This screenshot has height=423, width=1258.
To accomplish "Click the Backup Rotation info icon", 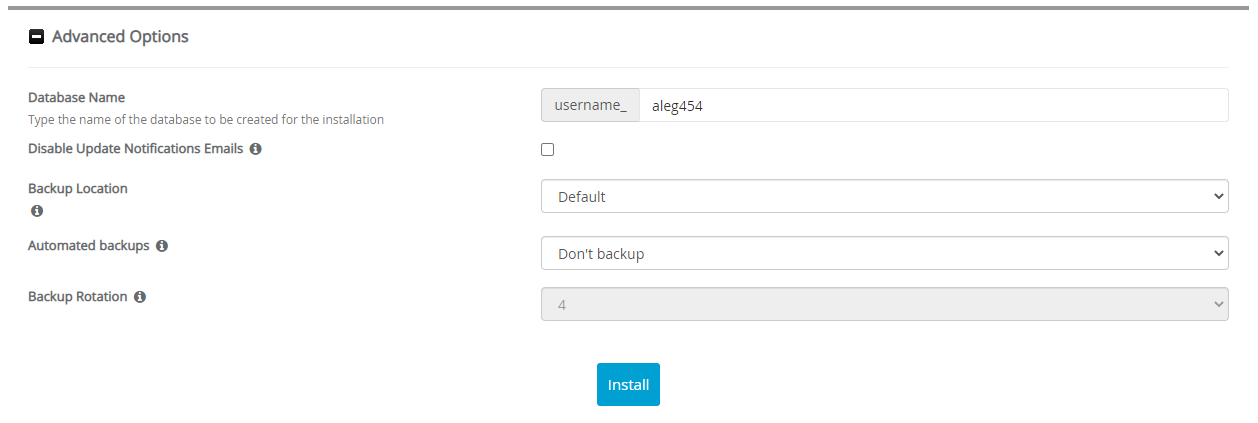I will (140, 297).
